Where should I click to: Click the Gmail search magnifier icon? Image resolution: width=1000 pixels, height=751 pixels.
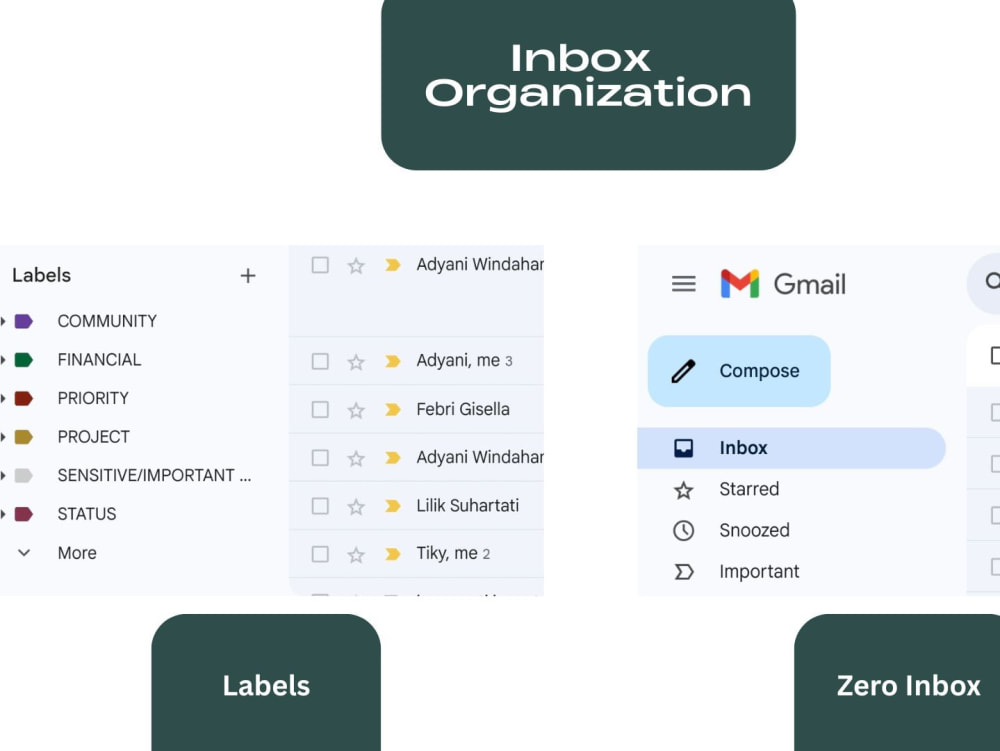pyautogui.click(x=992, y=281)
